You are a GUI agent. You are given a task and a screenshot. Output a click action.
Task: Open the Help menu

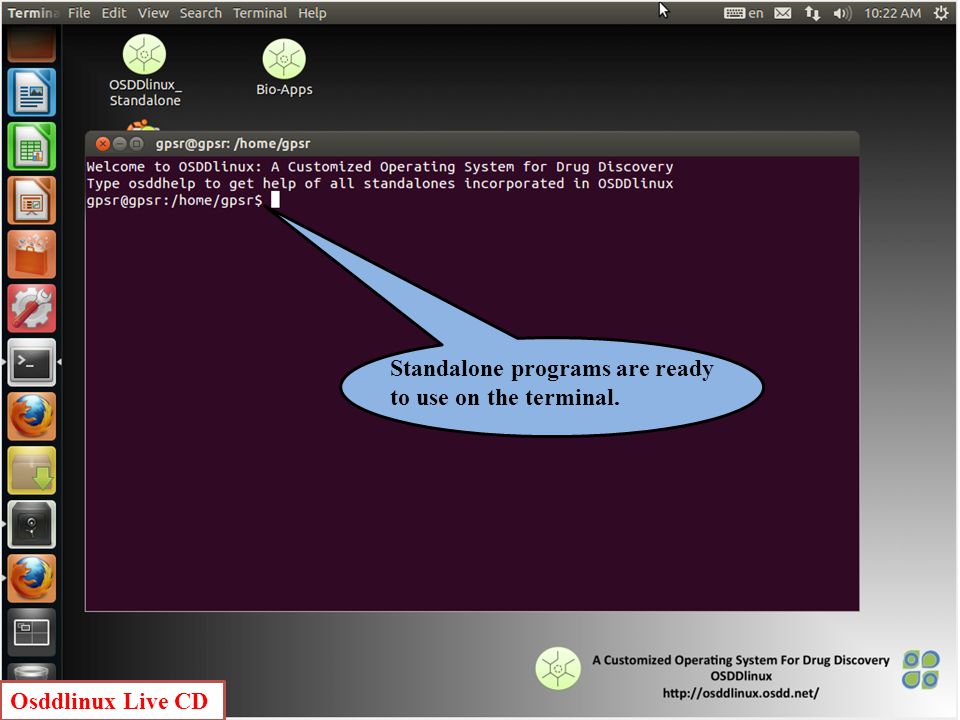point(312,13)
